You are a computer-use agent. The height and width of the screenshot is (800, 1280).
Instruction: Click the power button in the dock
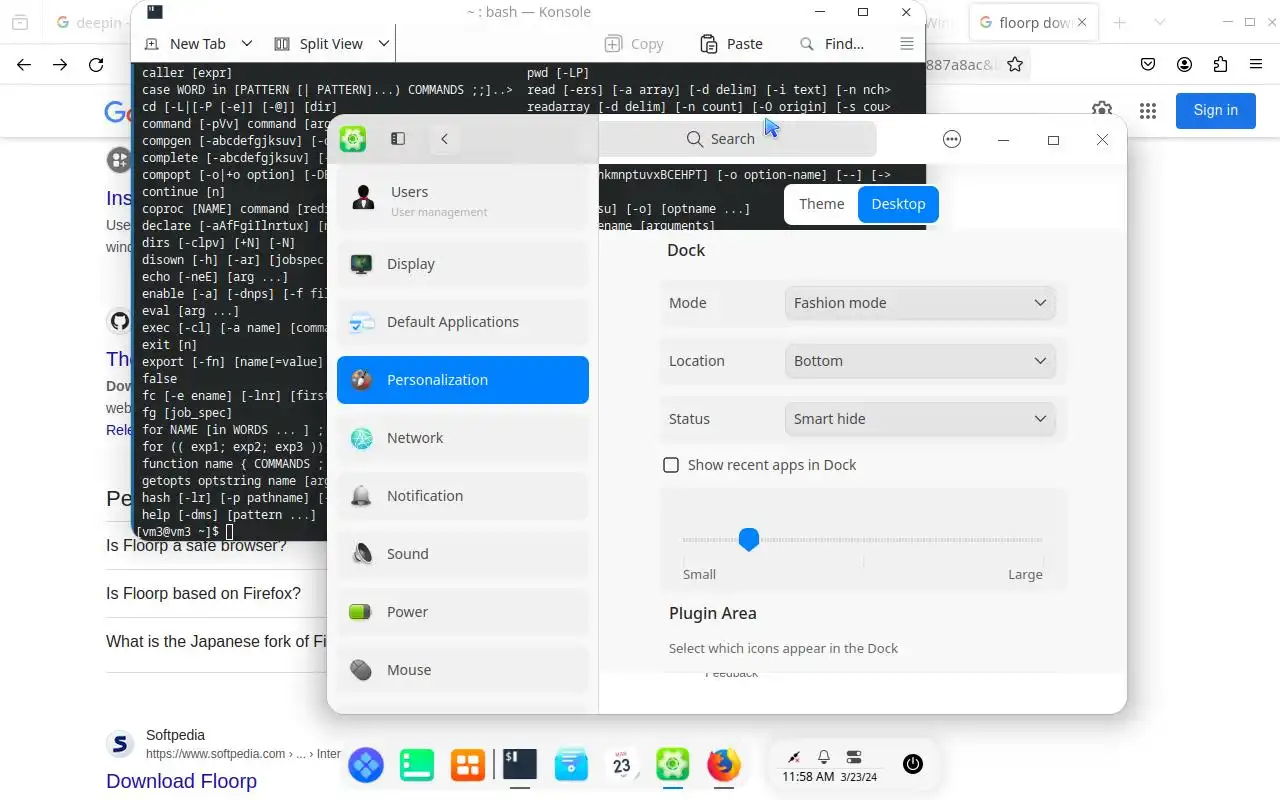(912, 765)
